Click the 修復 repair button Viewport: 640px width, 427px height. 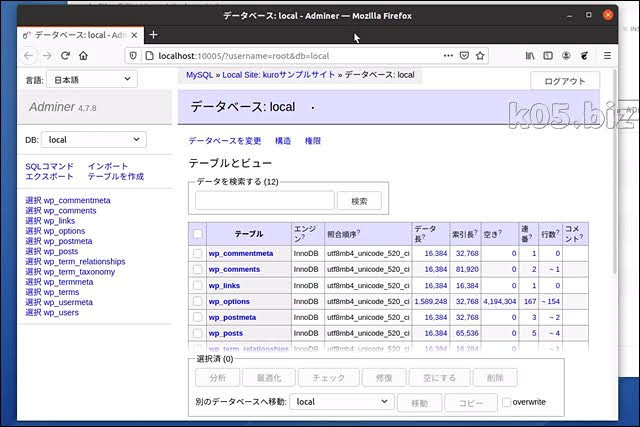tap(384, 378)
